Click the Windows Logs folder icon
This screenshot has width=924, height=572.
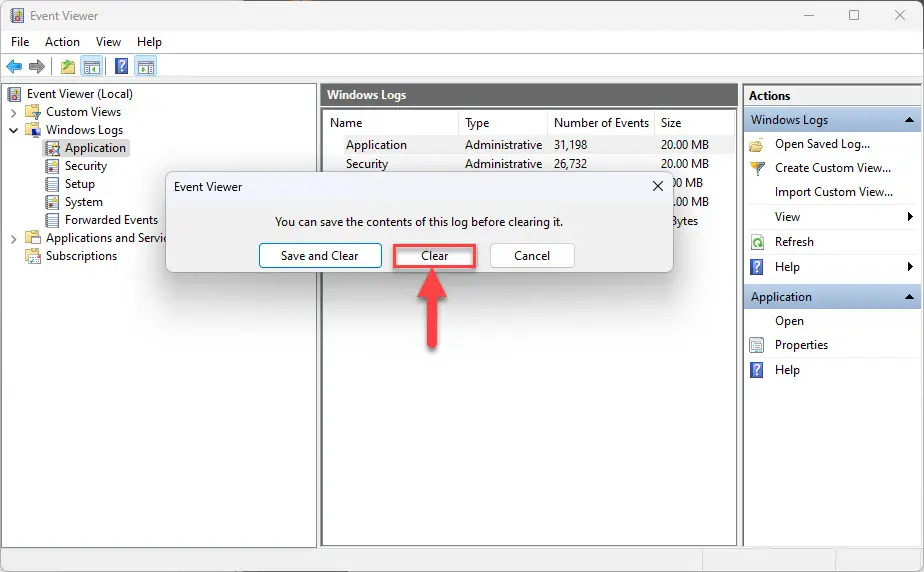[x=32, y=130]
